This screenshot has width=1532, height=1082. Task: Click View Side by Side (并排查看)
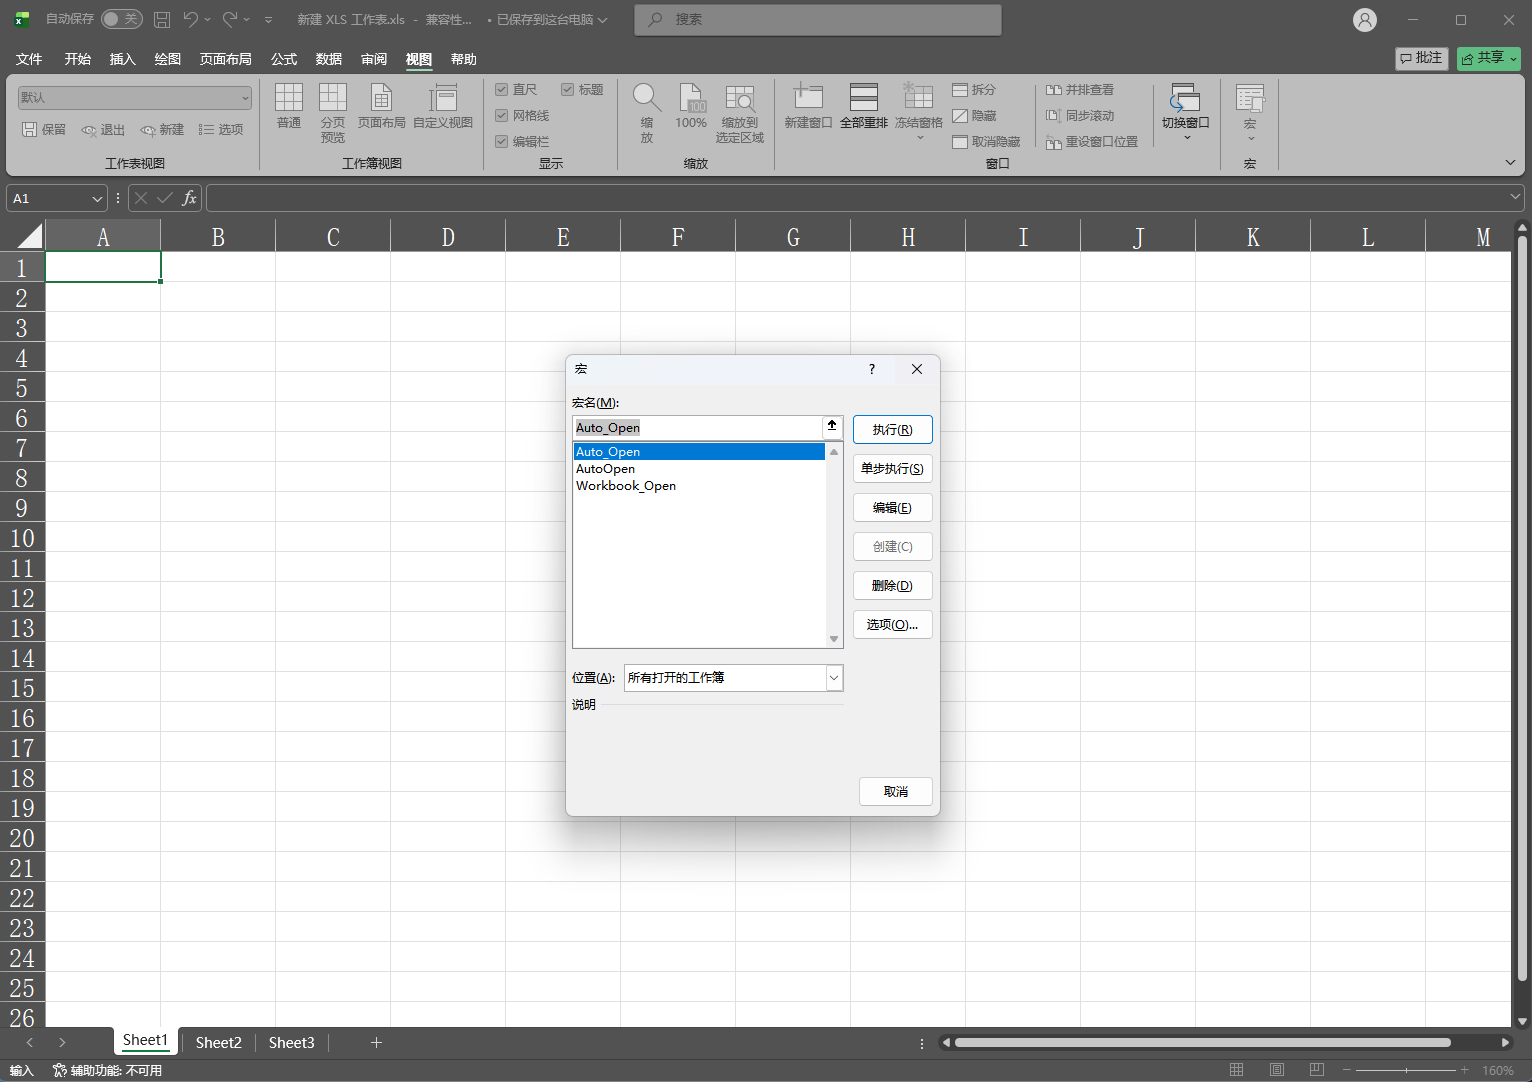click(1080, 90)
